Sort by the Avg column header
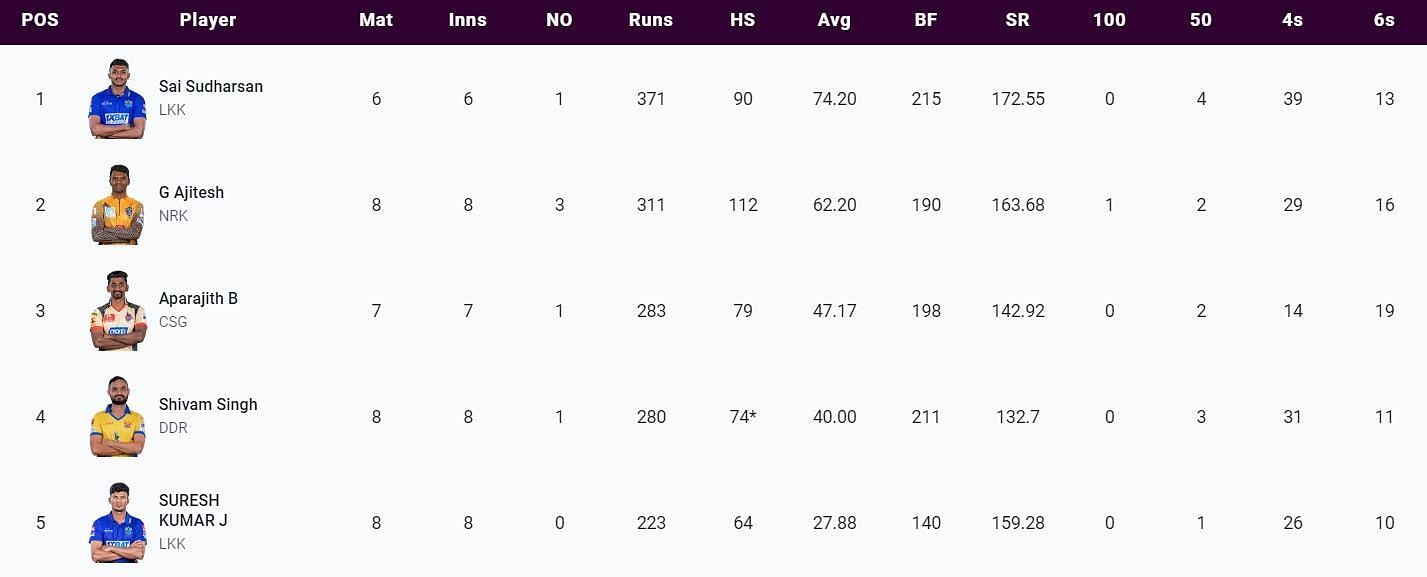Viewport: 1427px width, 577px height. pos(834,20)
